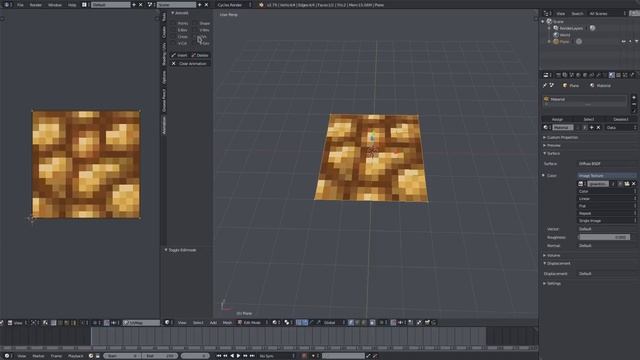Click the RenderLayers icon in the outliner
The image size is (640, 360).
tap(556, 28)
